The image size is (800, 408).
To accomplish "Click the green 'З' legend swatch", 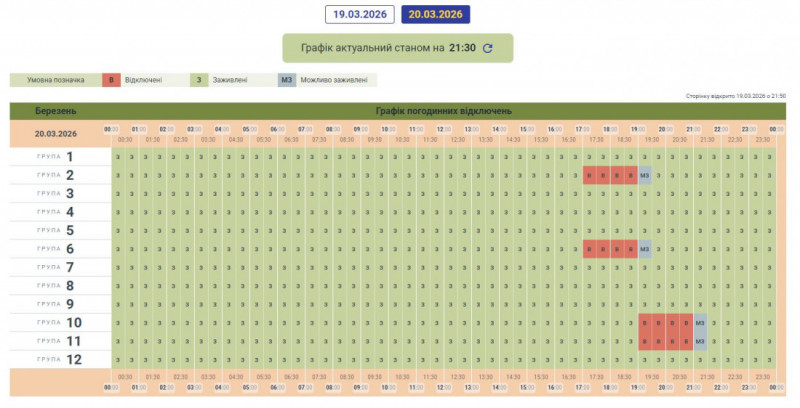I will (199, 80).
